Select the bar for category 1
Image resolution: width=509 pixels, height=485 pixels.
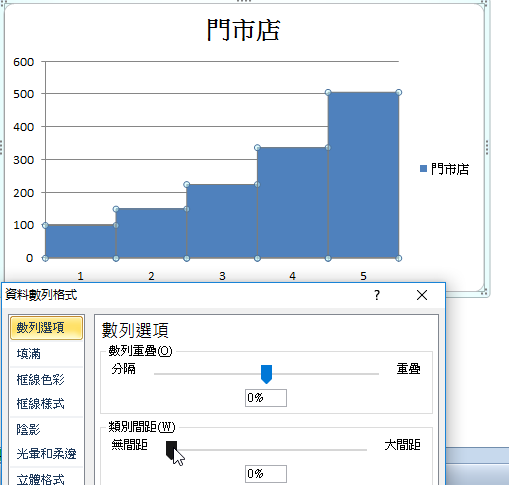pos(81,242)
